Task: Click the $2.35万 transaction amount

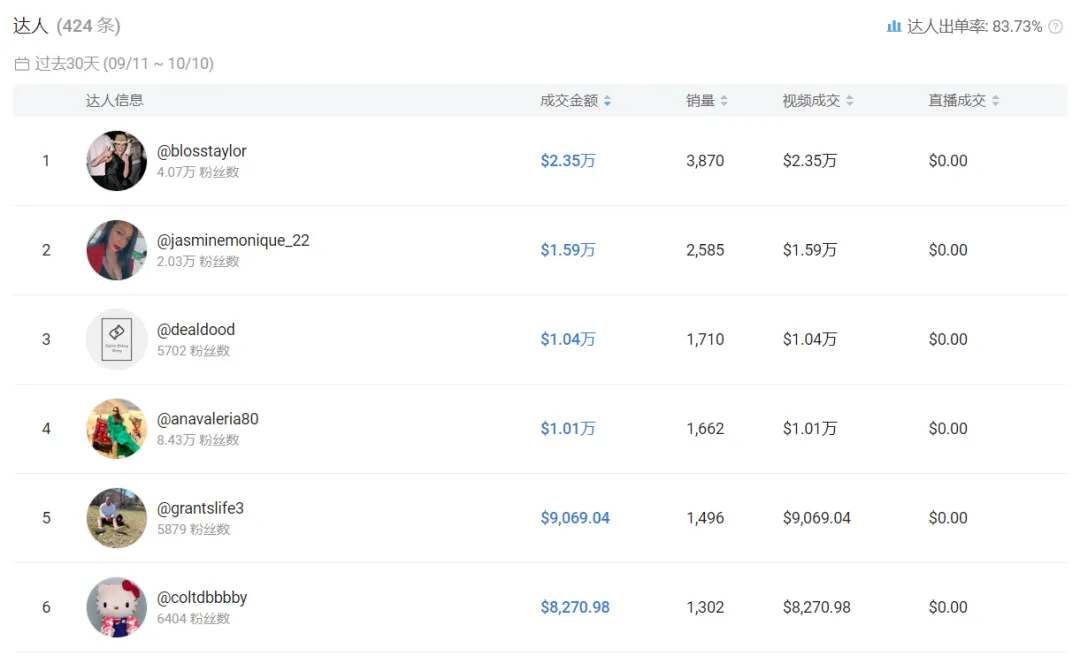Action: tap(568, 161)
